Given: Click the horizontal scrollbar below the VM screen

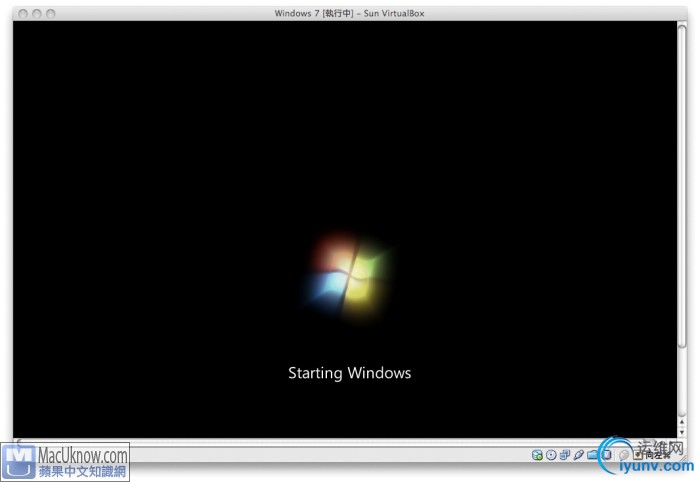Looking at the screenshot, I should [345, 442].
